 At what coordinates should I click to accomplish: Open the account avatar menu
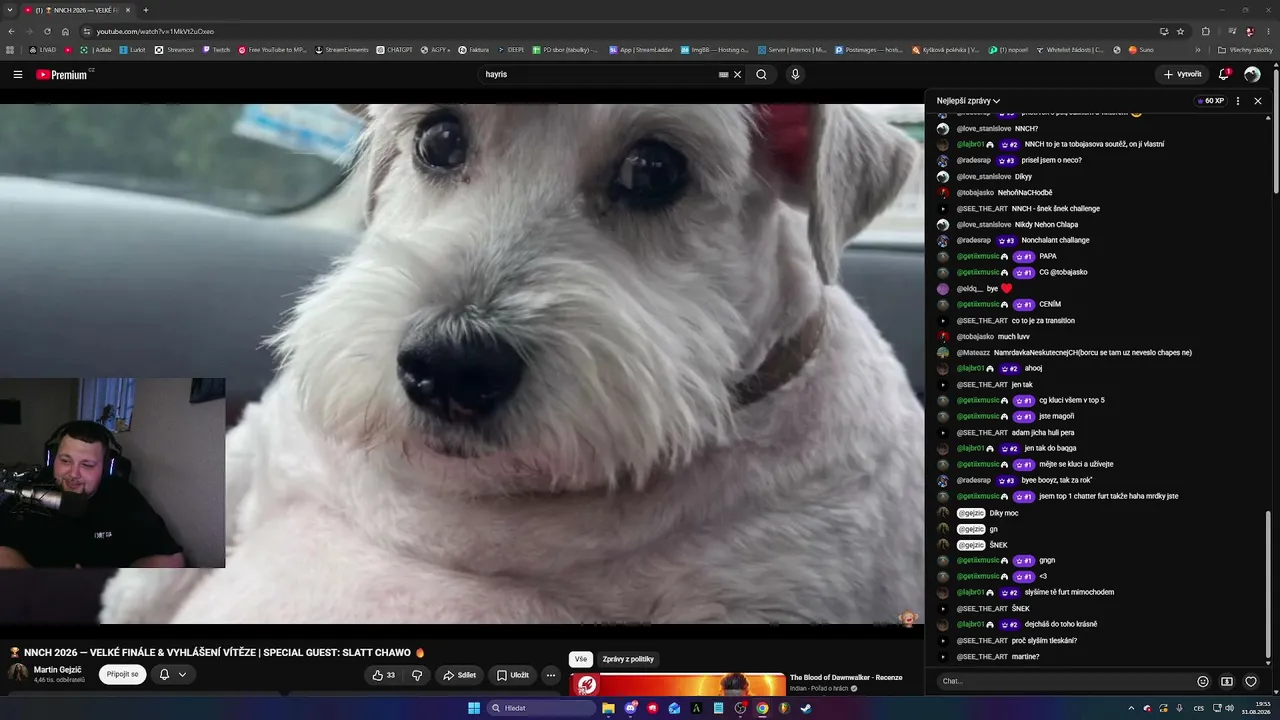(1252, 74)
